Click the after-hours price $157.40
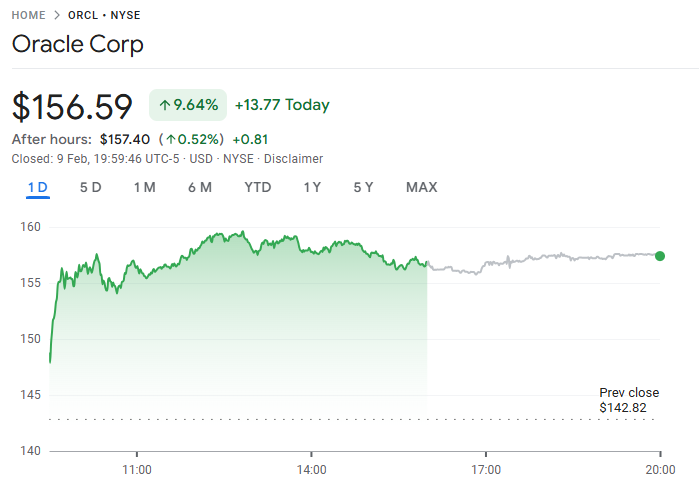The image size is (699, 493). (x=125, y=139)
